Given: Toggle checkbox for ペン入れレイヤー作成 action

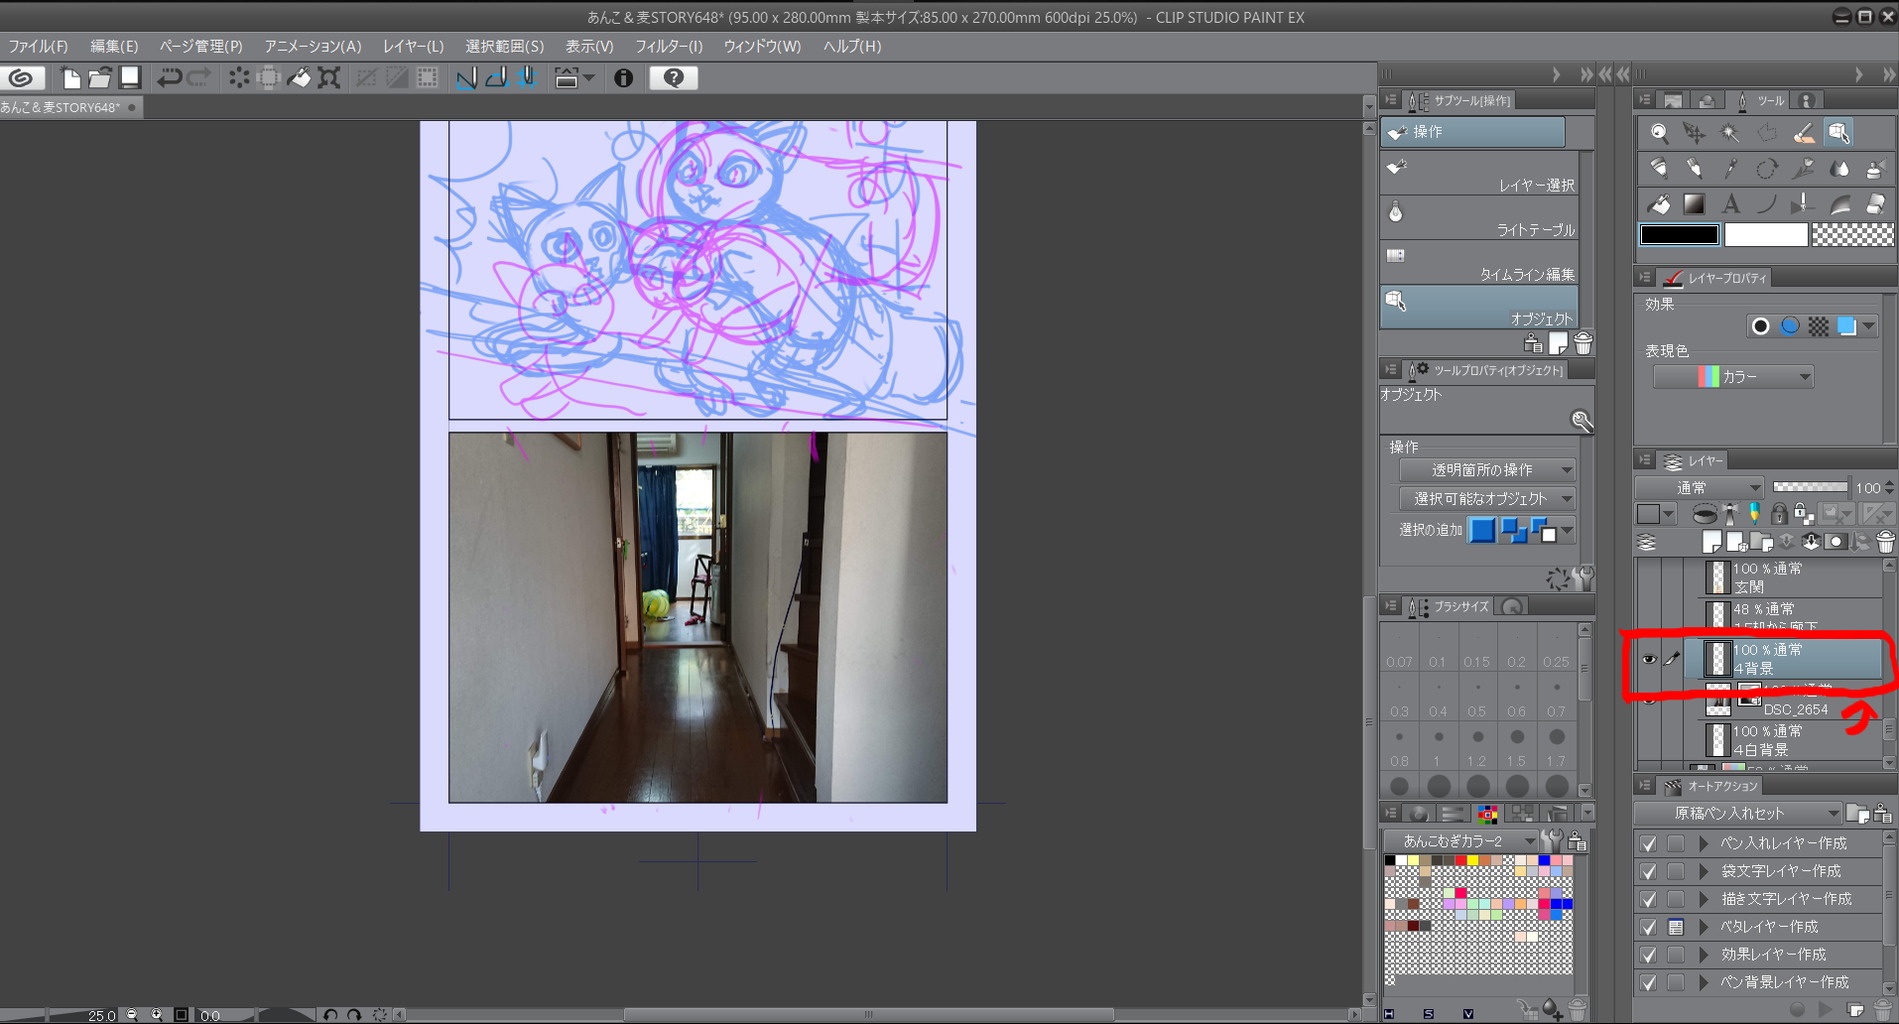Looking at the screenshot, I should [x=1648, y=844].
